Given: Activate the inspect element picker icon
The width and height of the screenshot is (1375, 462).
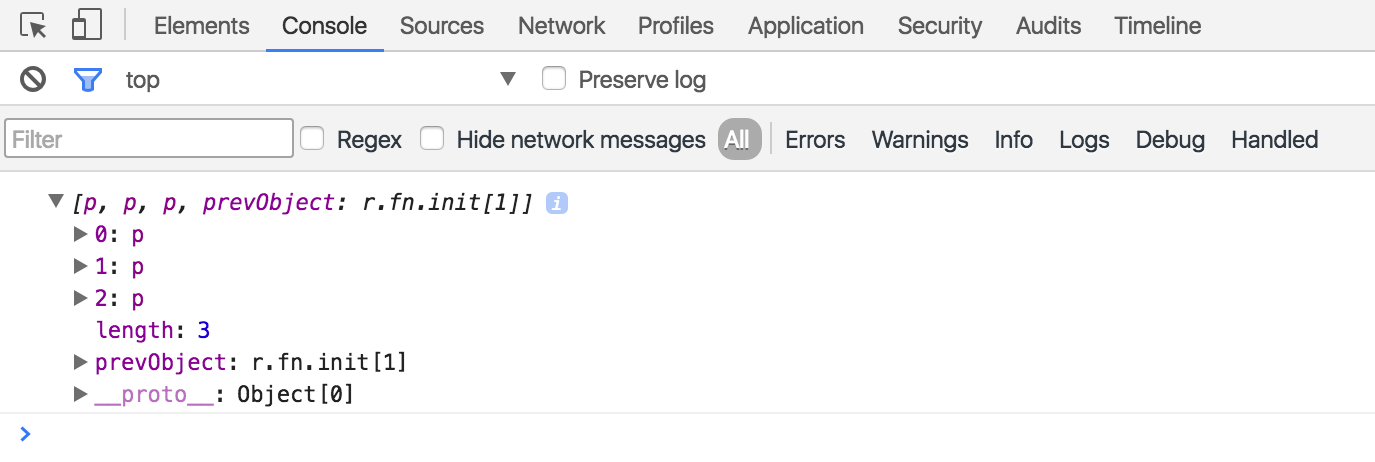Looking at the screenshot, I should click(34, 26).
